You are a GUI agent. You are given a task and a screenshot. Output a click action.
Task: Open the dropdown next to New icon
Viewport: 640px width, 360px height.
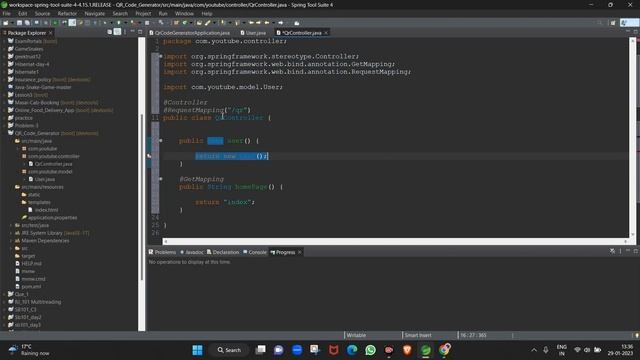tap(11, 23)
